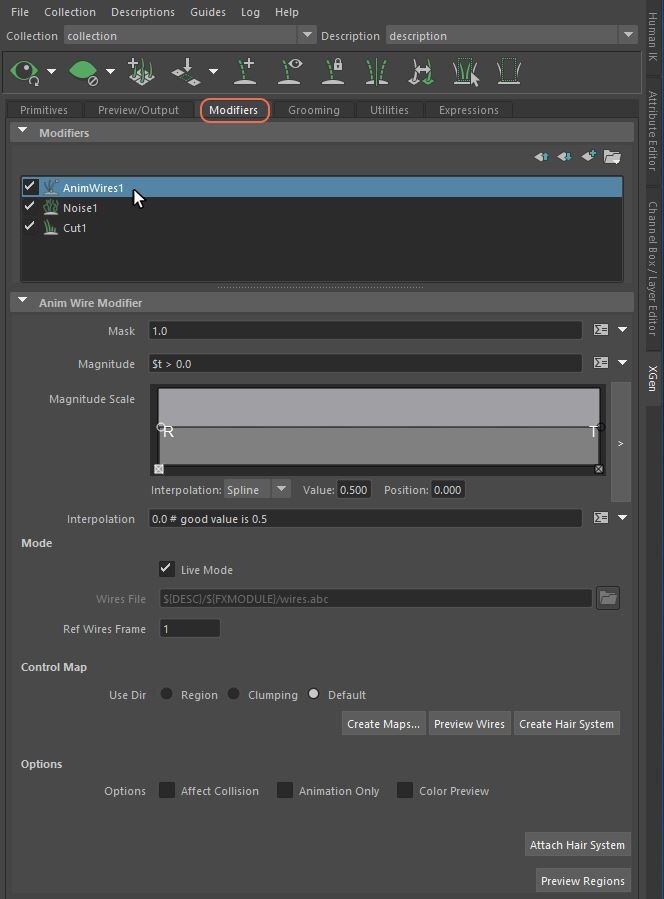This screenshot has height=899, width=664.
Task: Click the flip guides arrows icon
Action: [x=421, y=72]
